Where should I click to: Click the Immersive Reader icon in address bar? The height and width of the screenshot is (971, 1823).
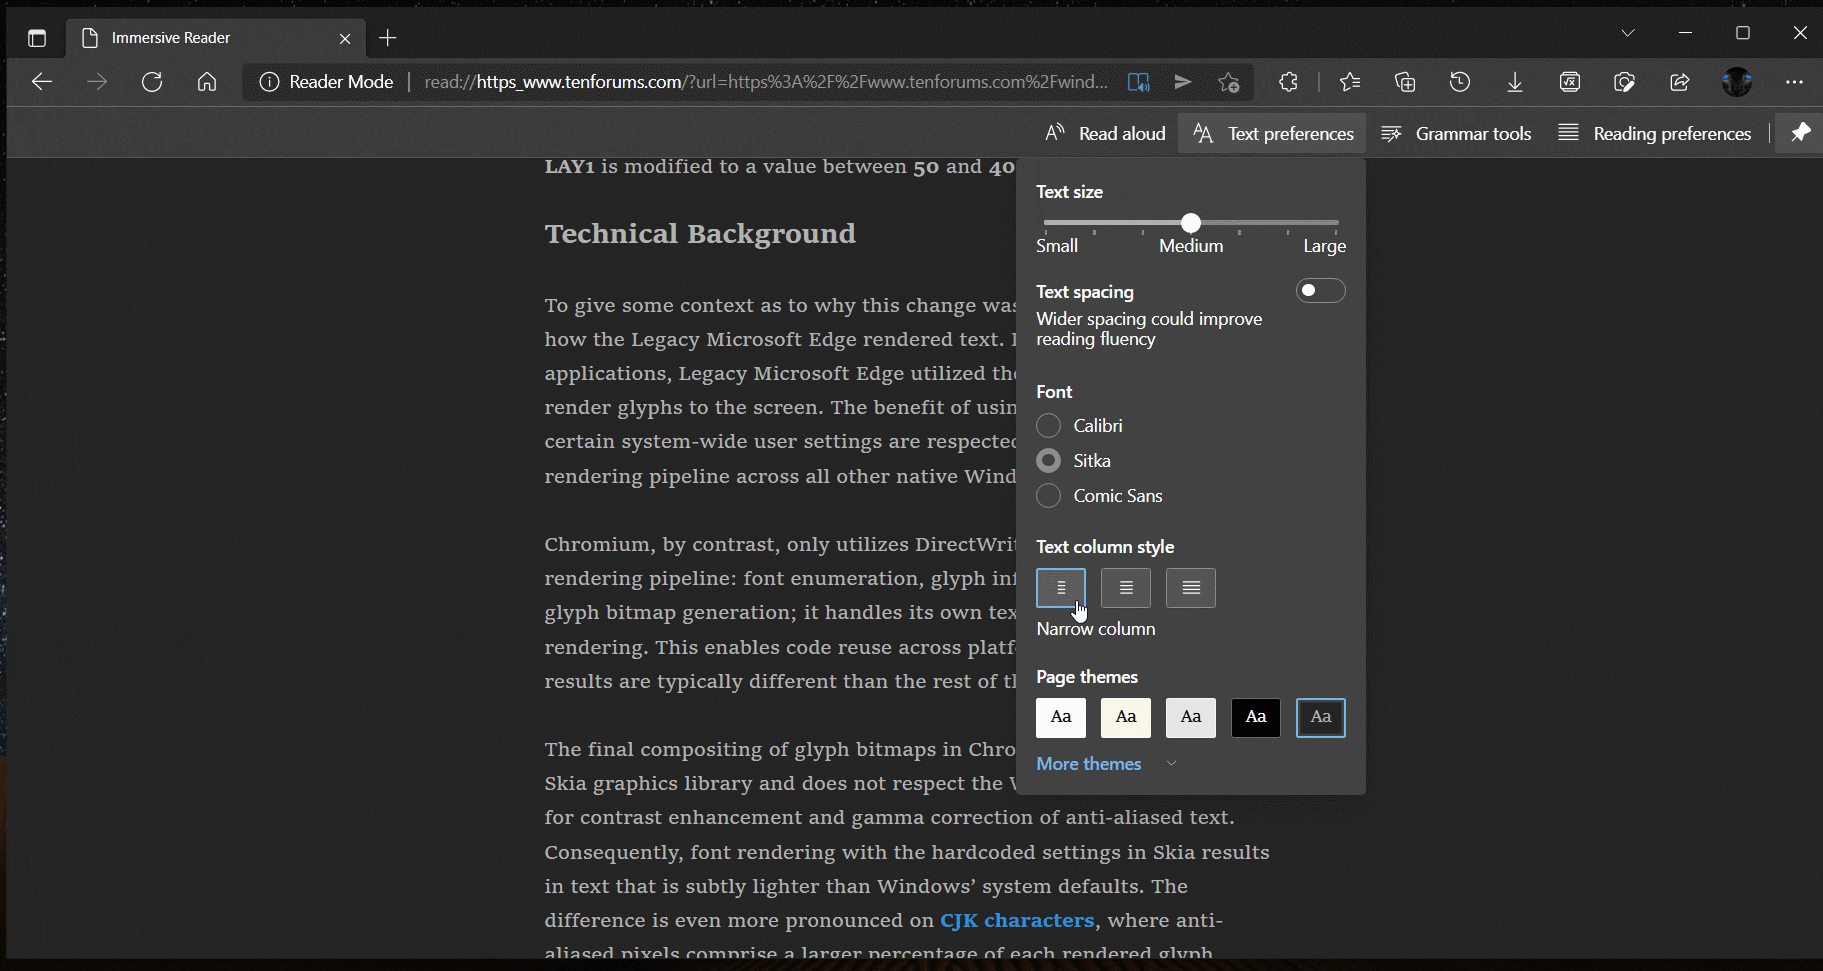(1138, 82)
